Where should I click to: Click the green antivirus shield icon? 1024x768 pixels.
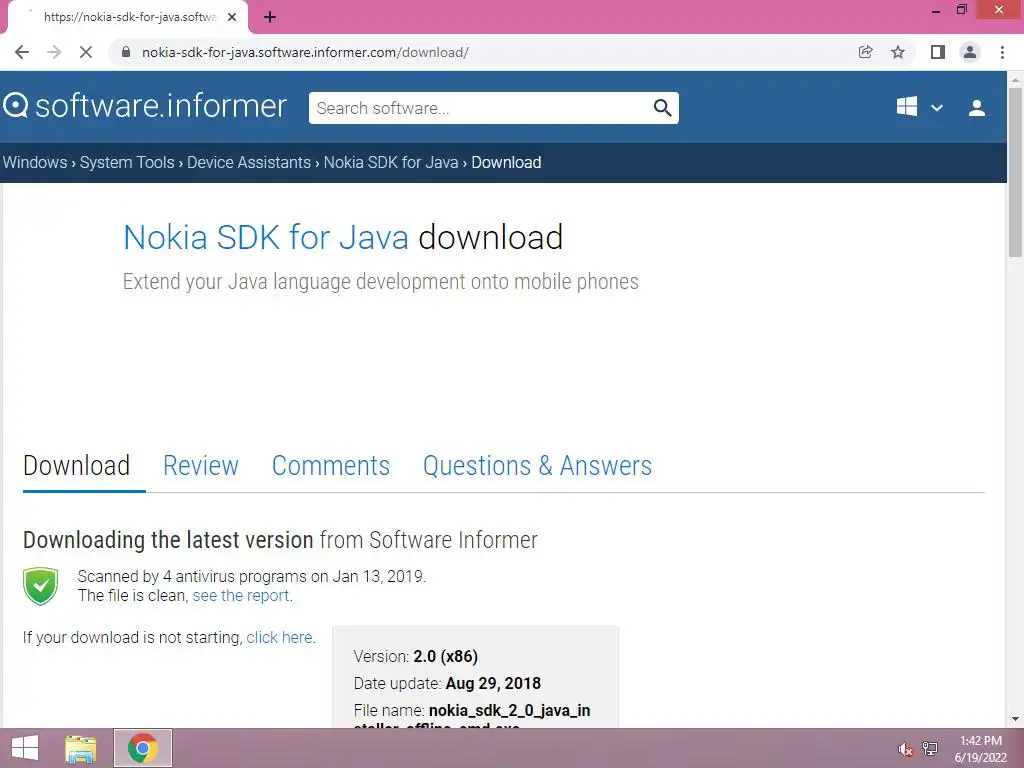pos(40,586)
